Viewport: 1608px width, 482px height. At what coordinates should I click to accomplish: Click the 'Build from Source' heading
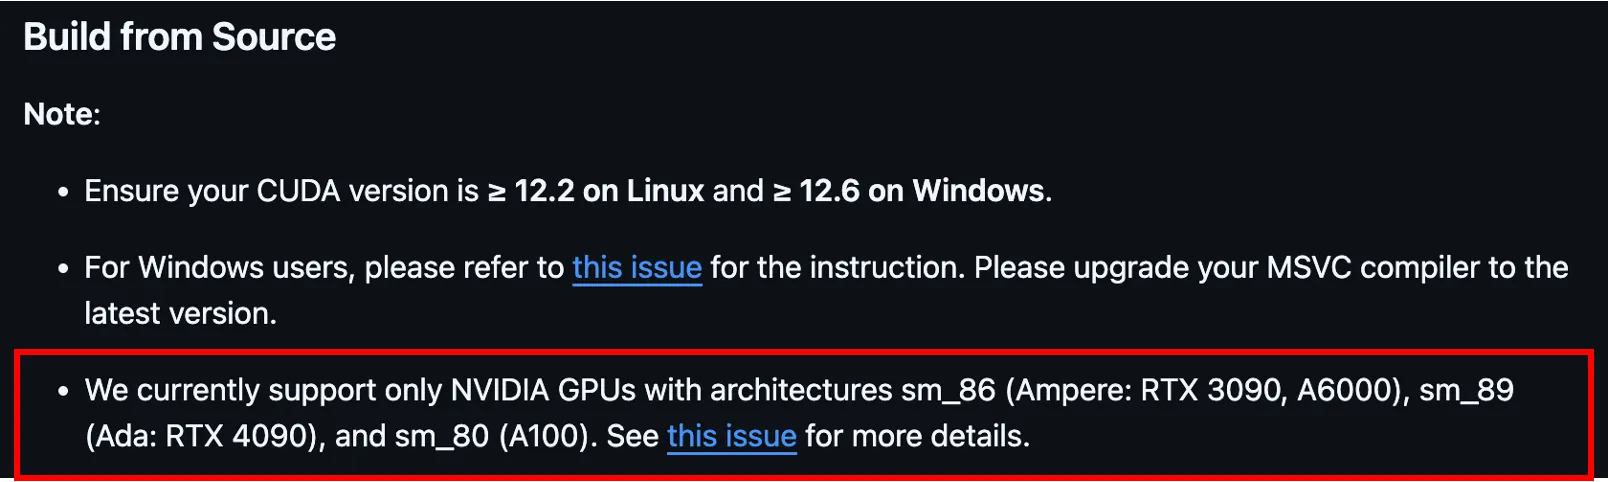[180, 37]
